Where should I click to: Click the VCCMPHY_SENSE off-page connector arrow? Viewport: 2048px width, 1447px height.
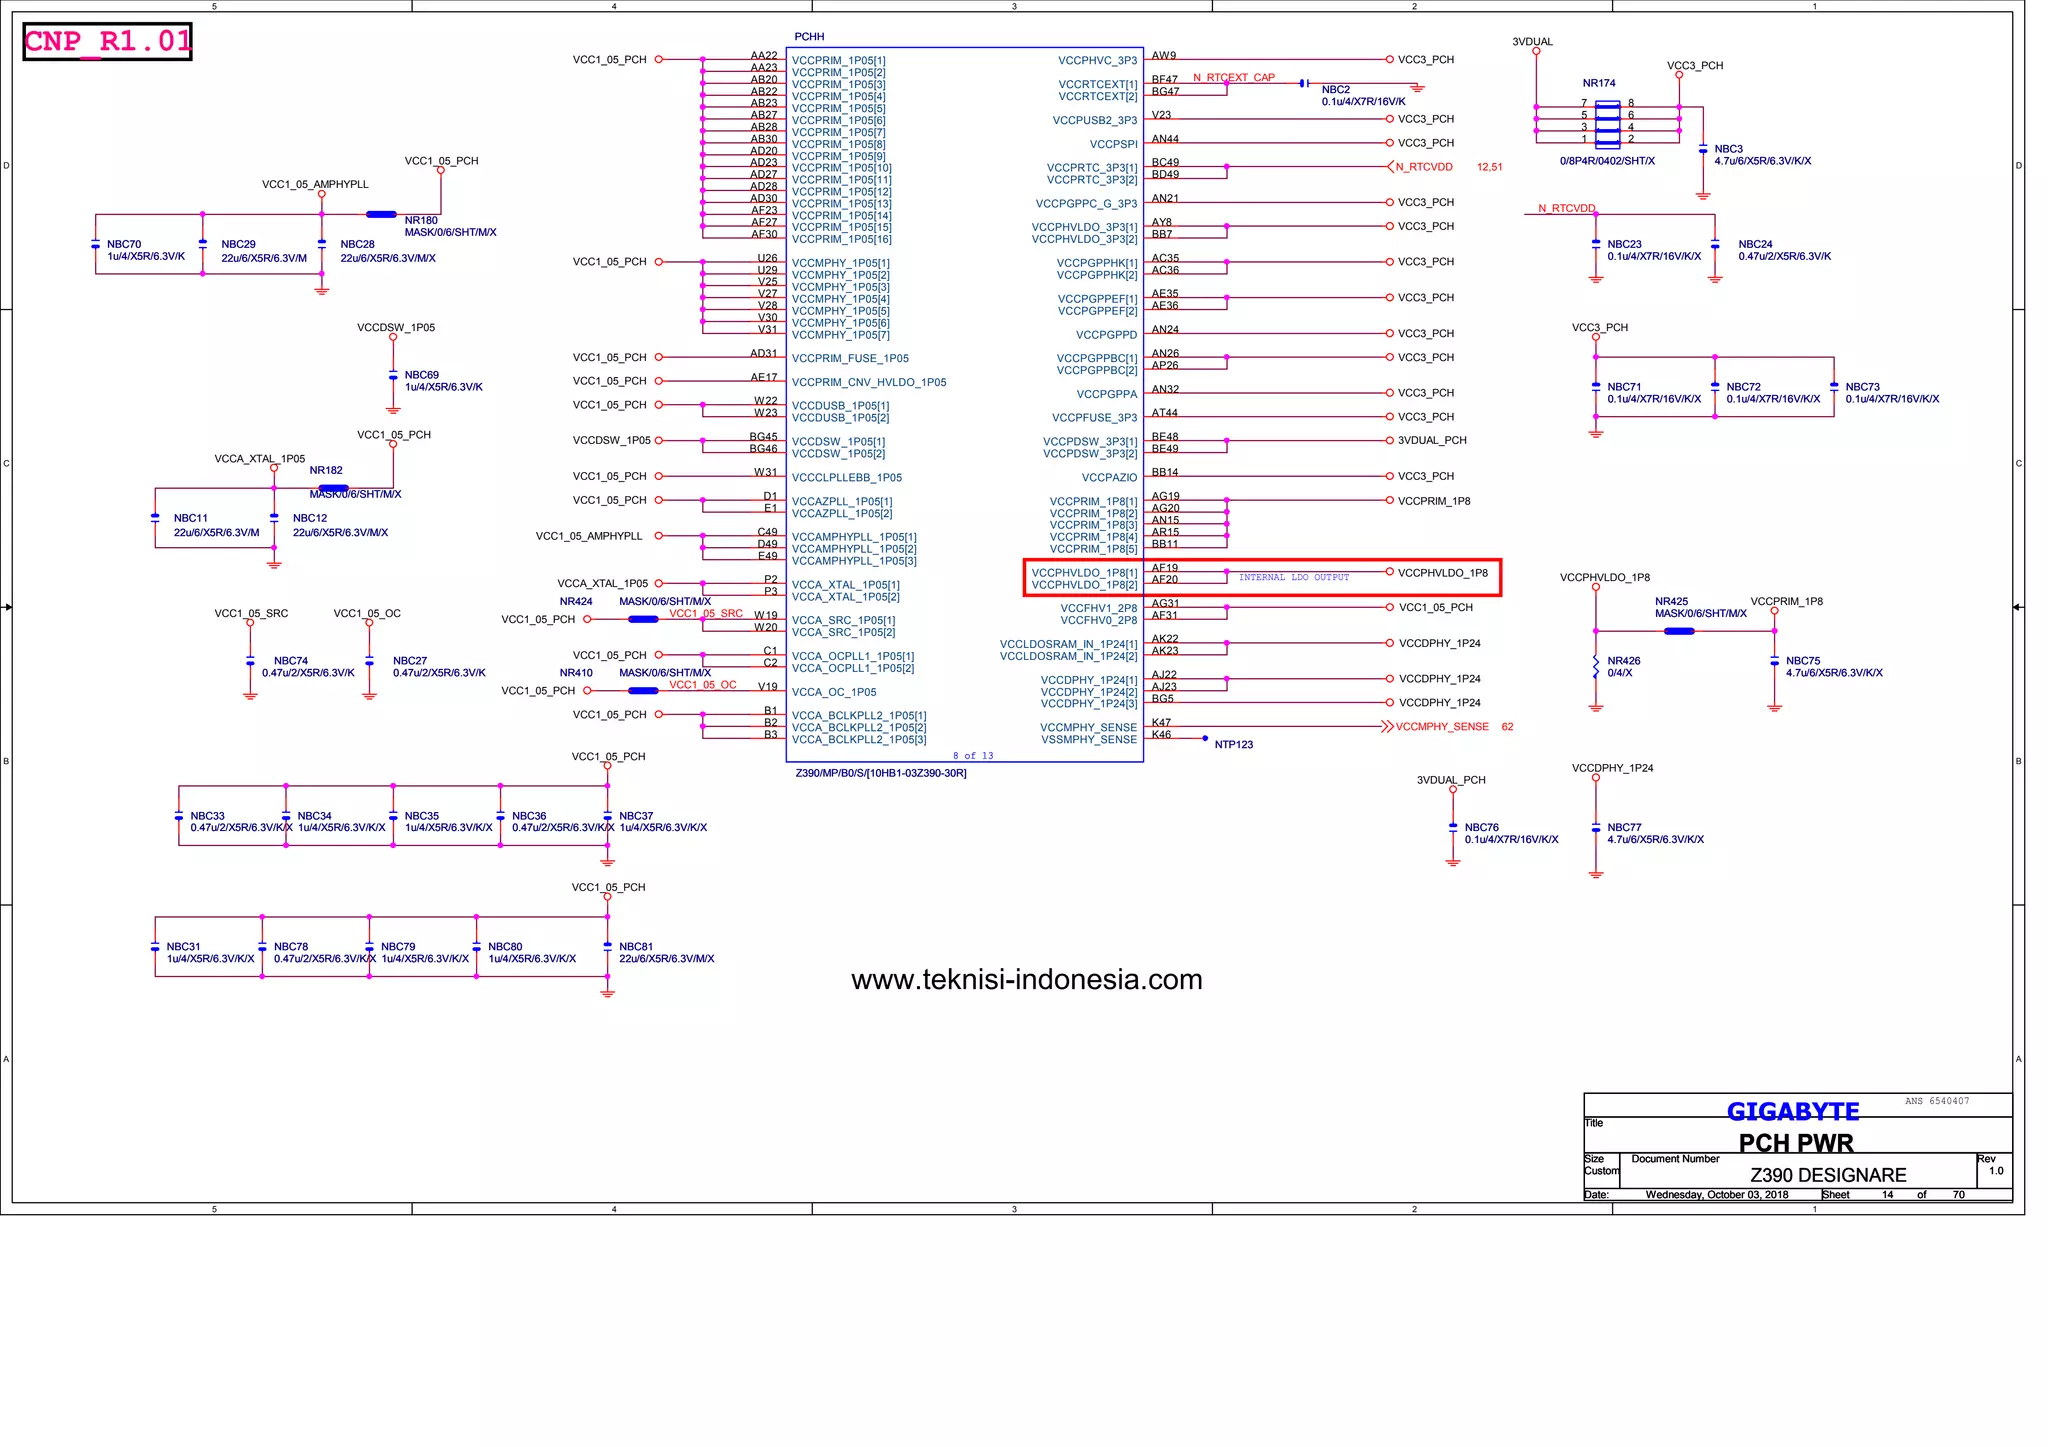(1387, 727)
